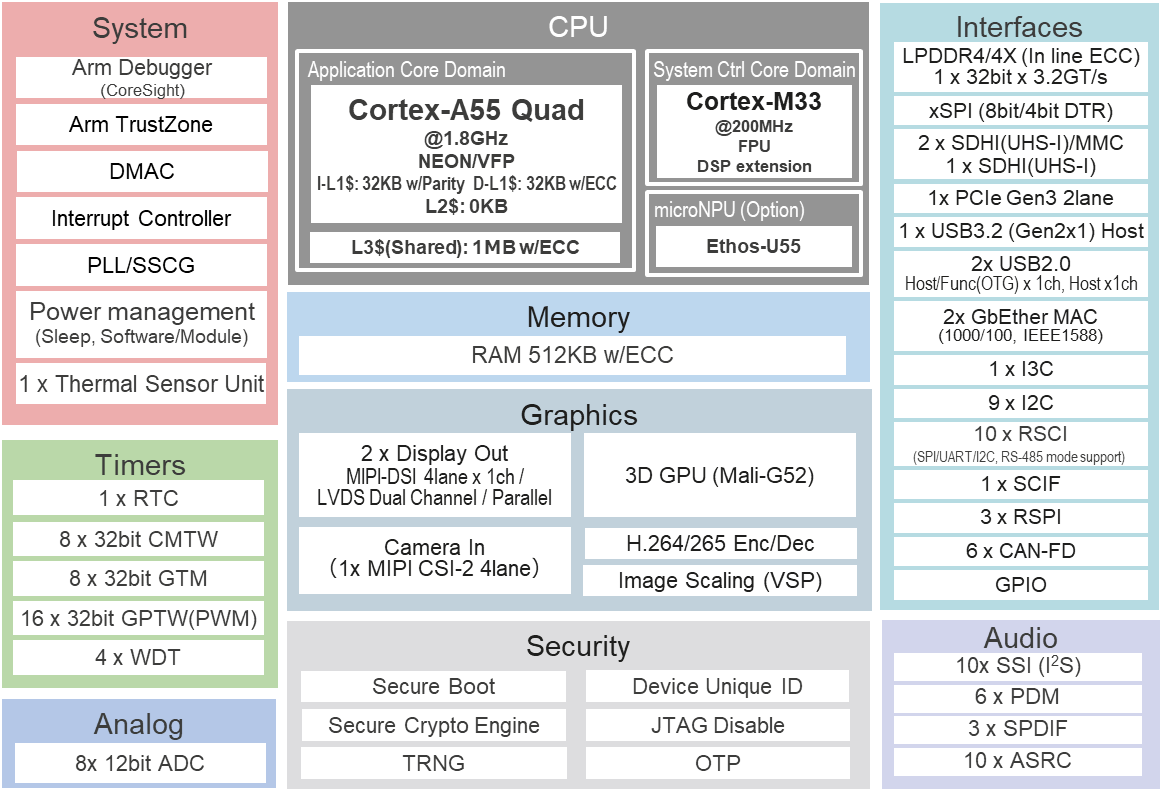Screen dimensions: 1161x790
Task: Expand the System Ctrl Core Domain section
Action: click(754, 71)
